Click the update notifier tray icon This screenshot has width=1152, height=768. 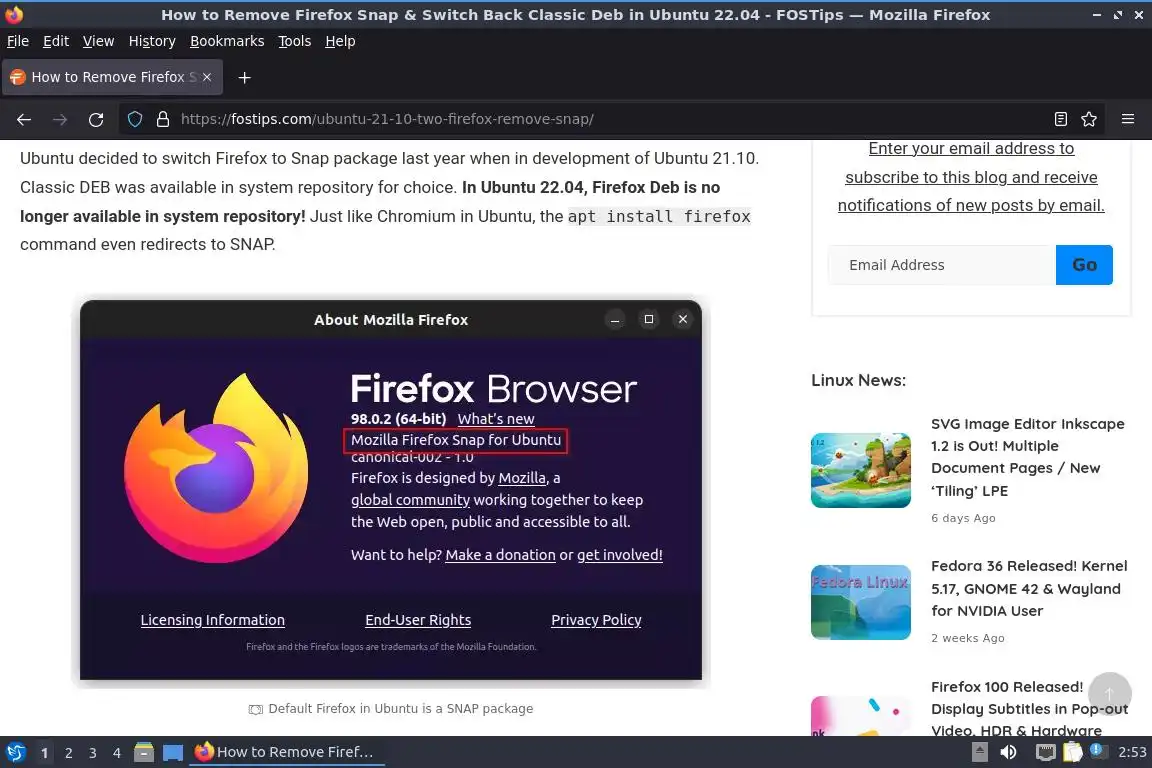tap(1096, 750)
